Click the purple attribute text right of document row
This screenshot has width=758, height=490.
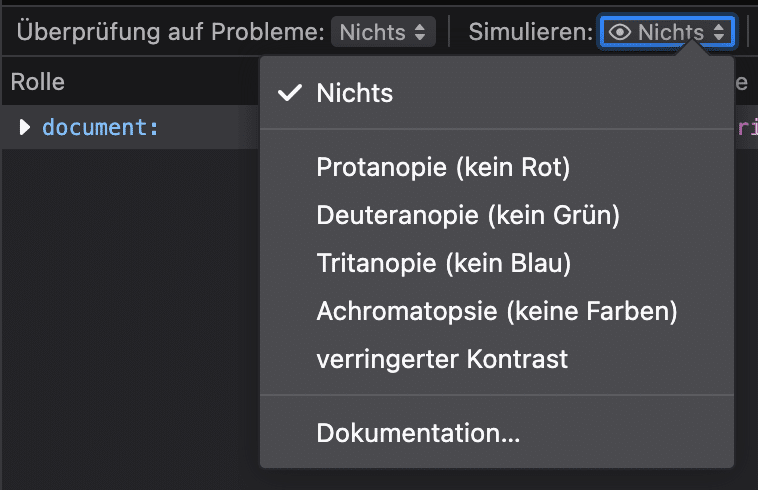tap(747, 128)
